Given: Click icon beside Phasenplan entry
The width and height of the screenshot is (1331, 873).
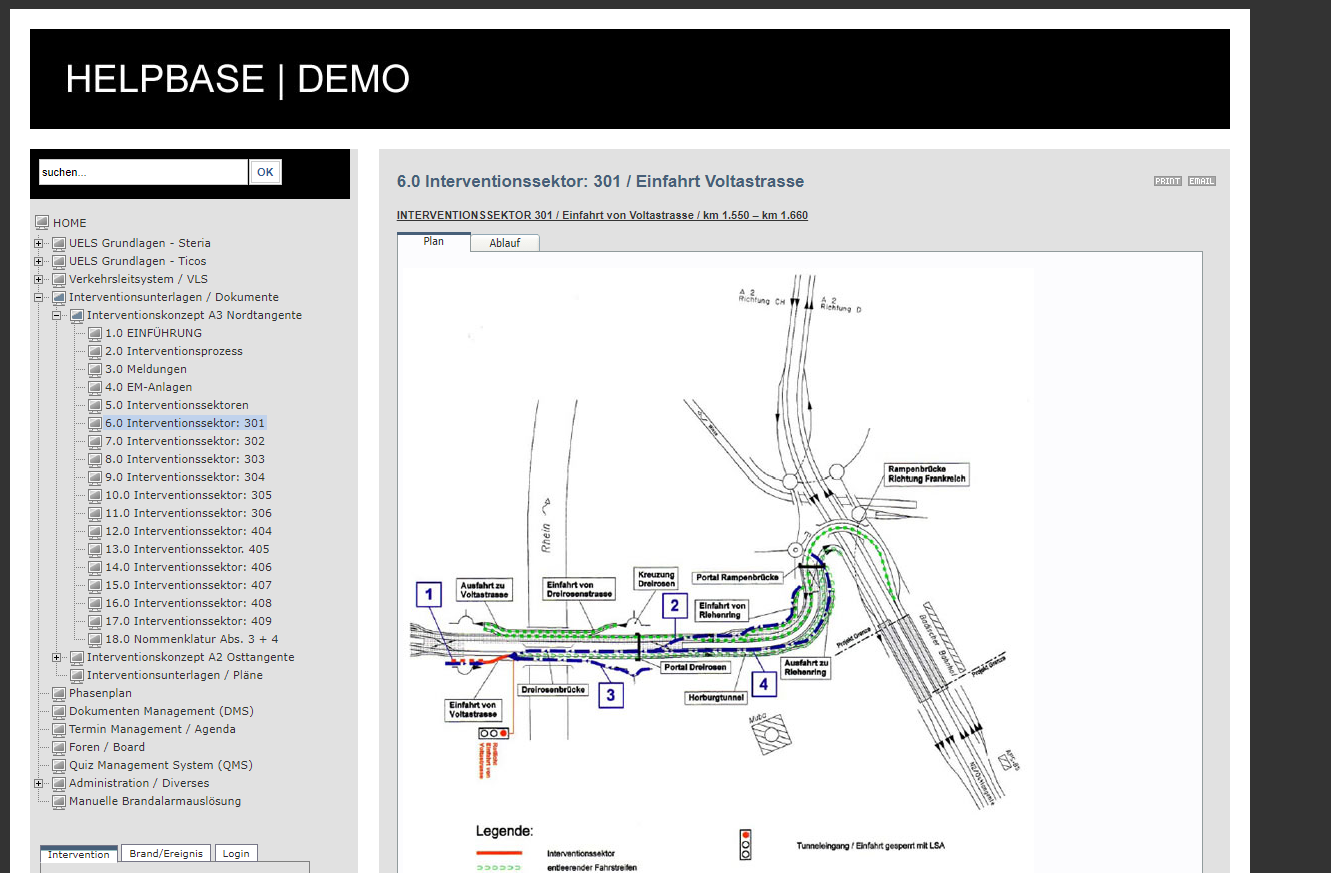Looking at the screenshot, I should [x=59, y=693].
